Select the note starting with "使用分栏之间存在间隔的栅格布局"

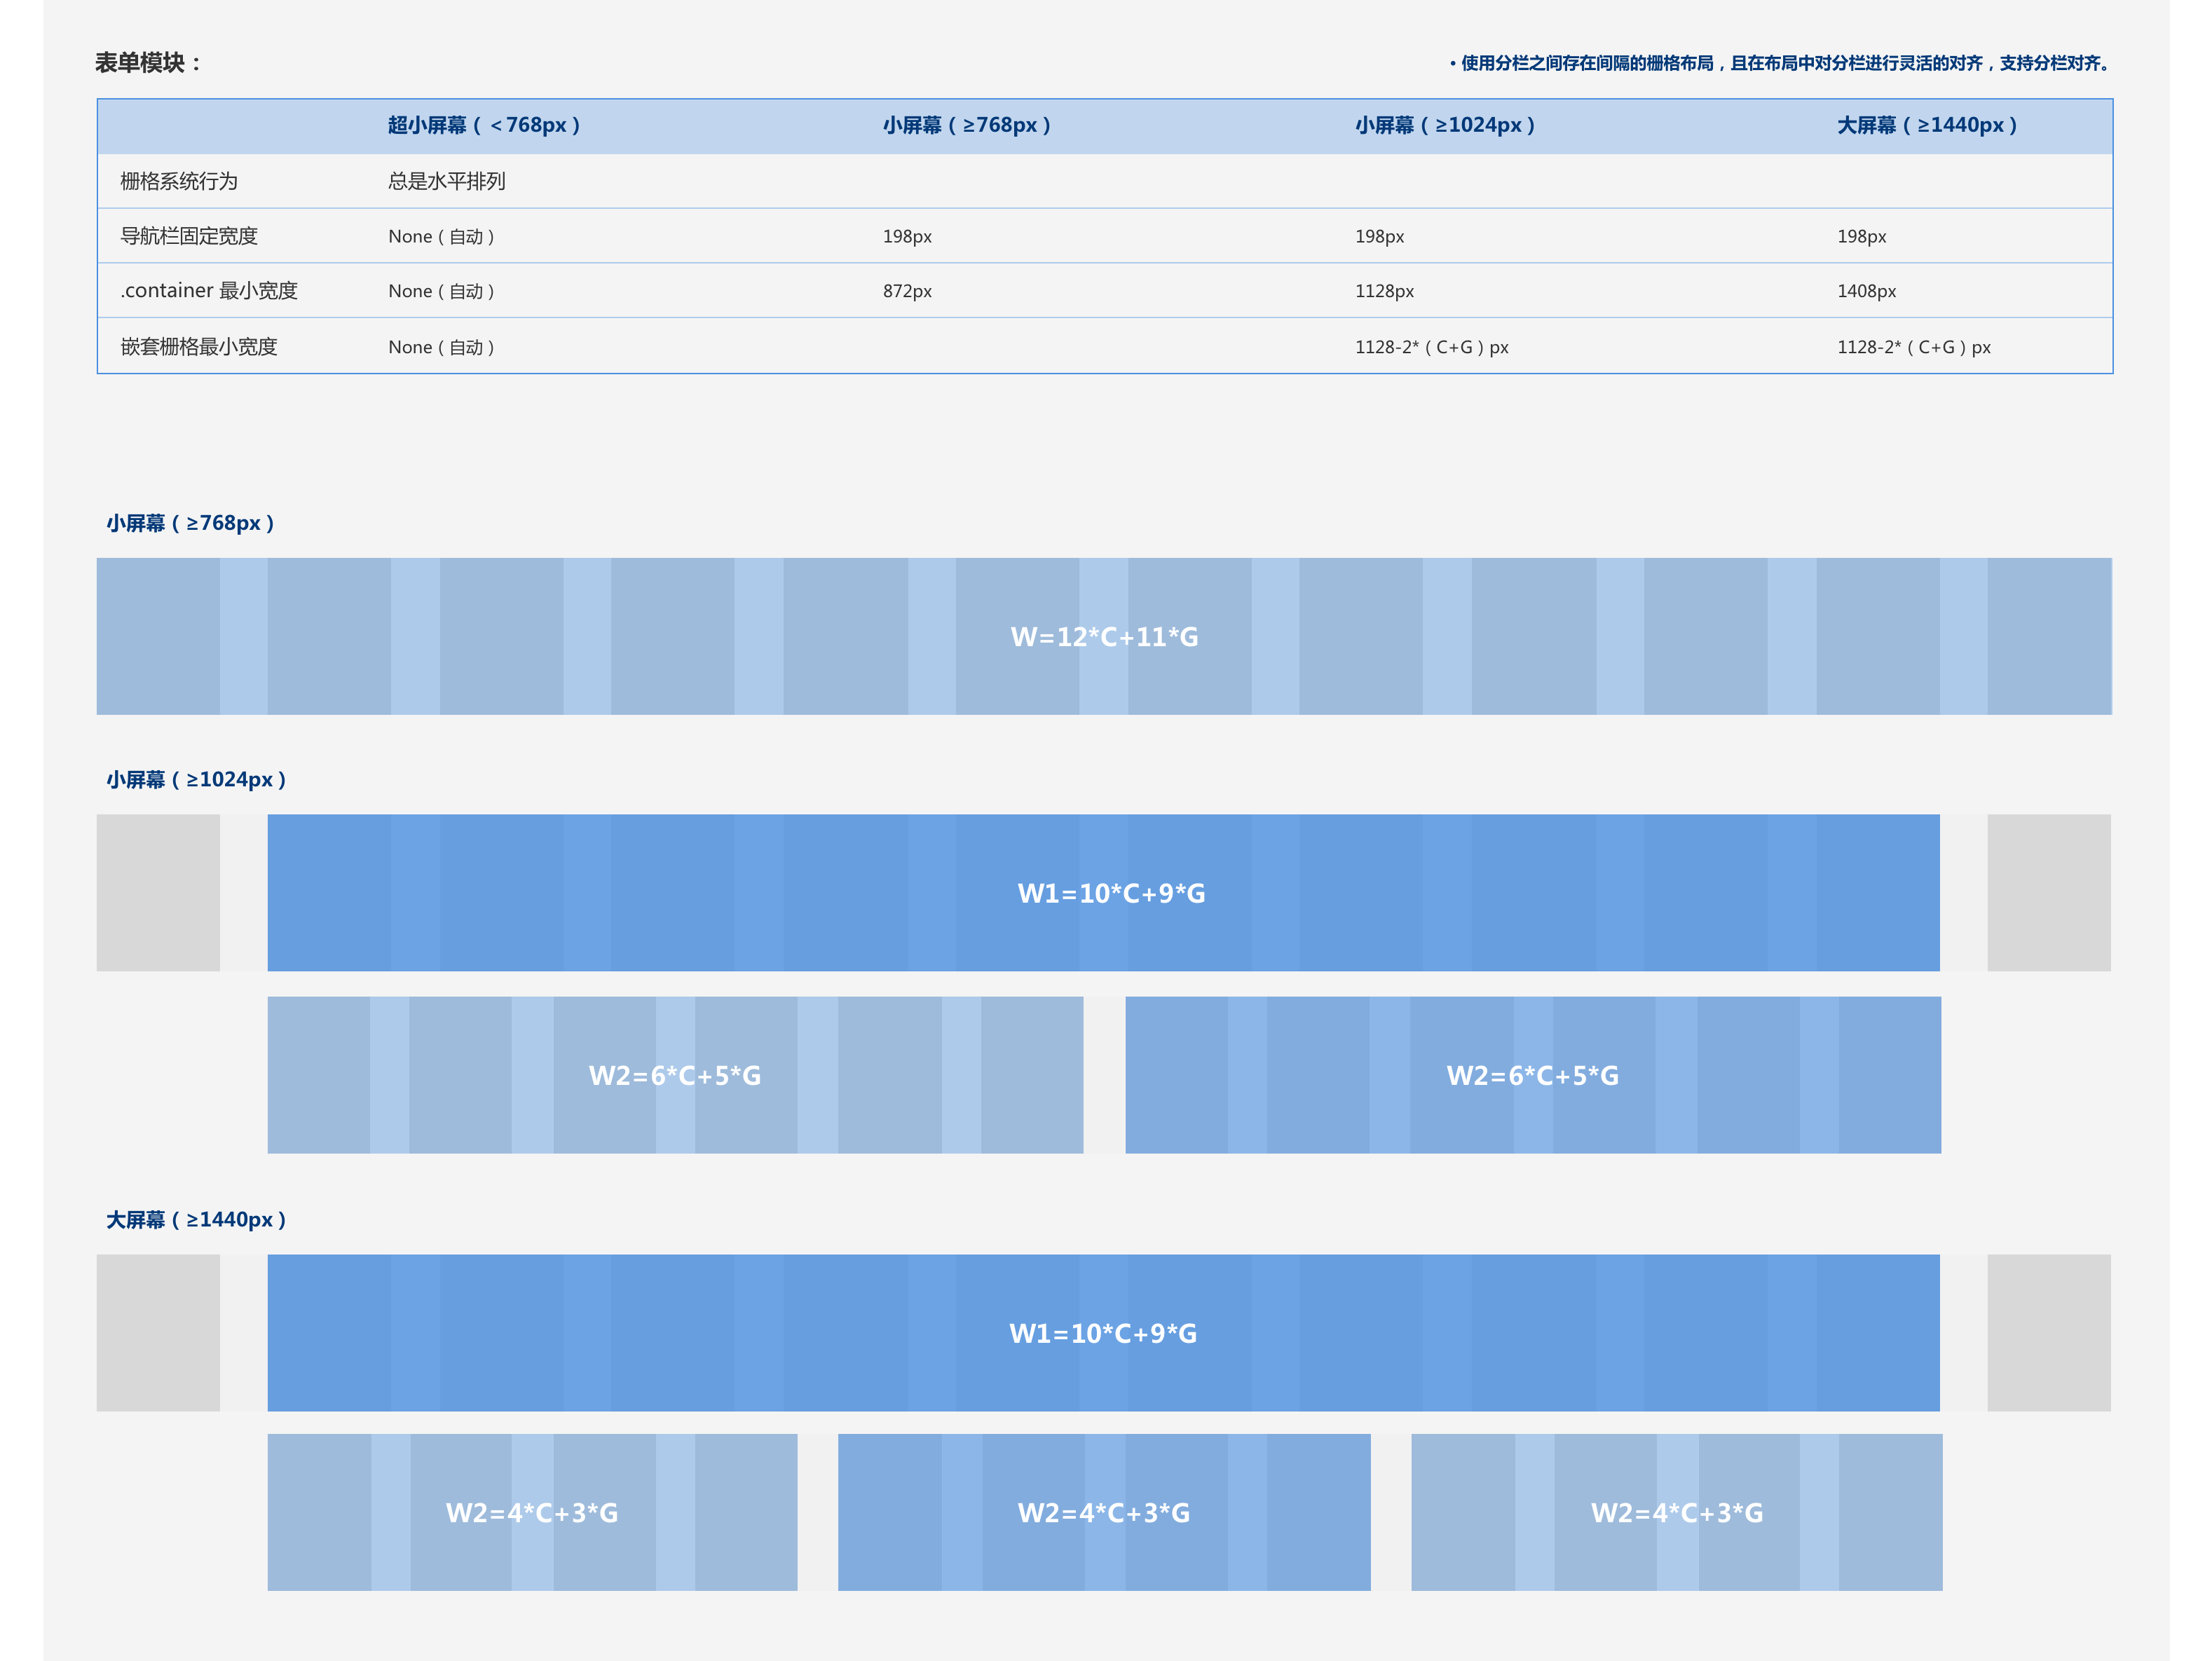[x=1780, y=63]
